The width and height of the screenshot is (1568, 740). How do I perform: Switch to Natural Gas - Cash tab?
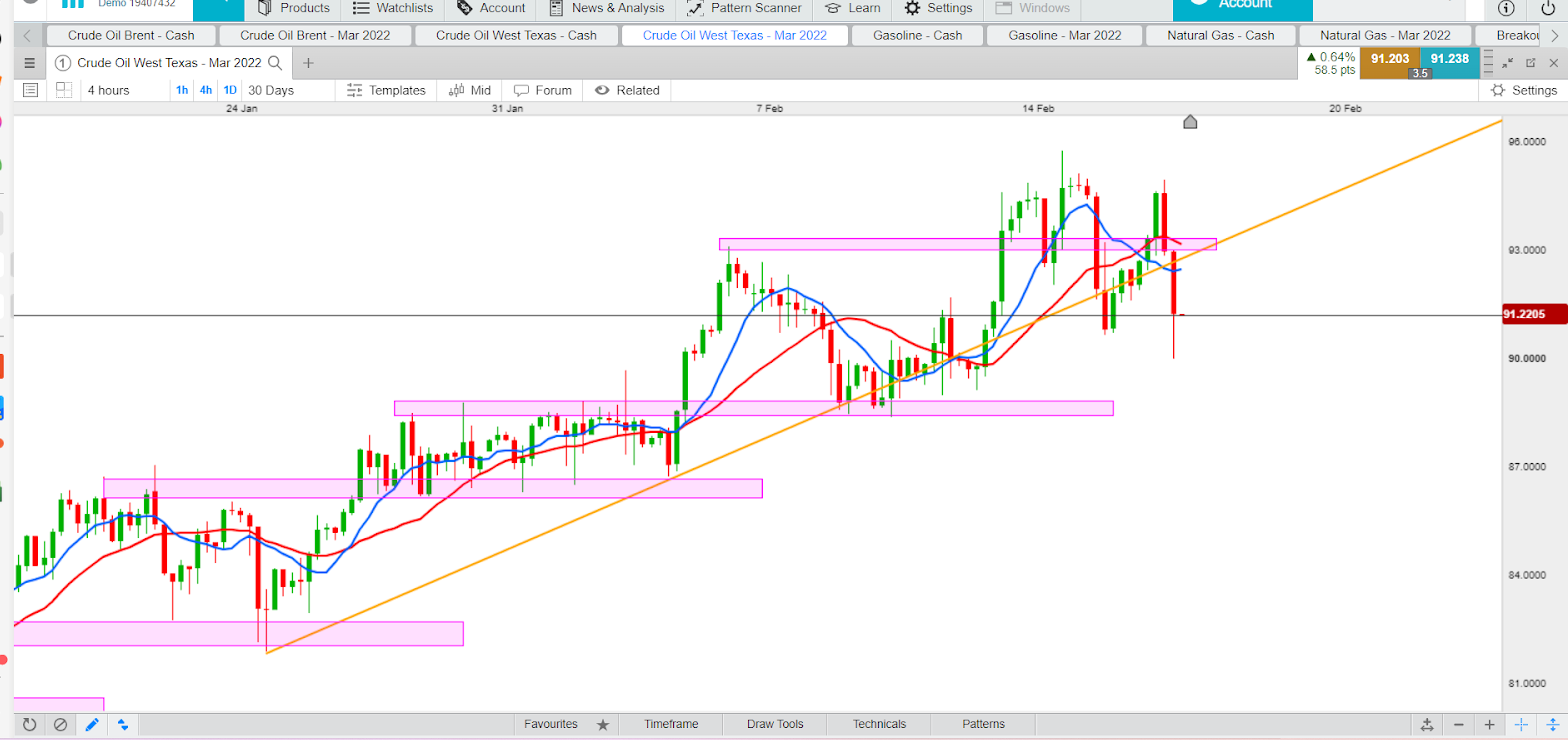(1223, 35)
